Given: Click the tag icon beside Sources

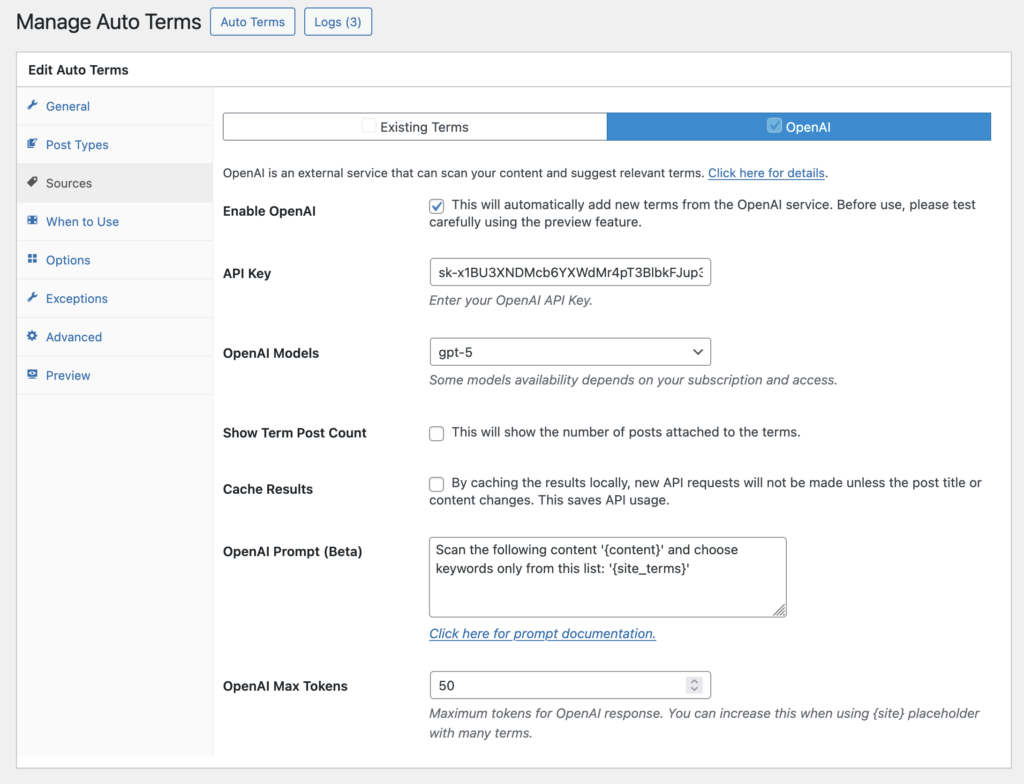Looking at the screenshot, I should coord(33,183).
